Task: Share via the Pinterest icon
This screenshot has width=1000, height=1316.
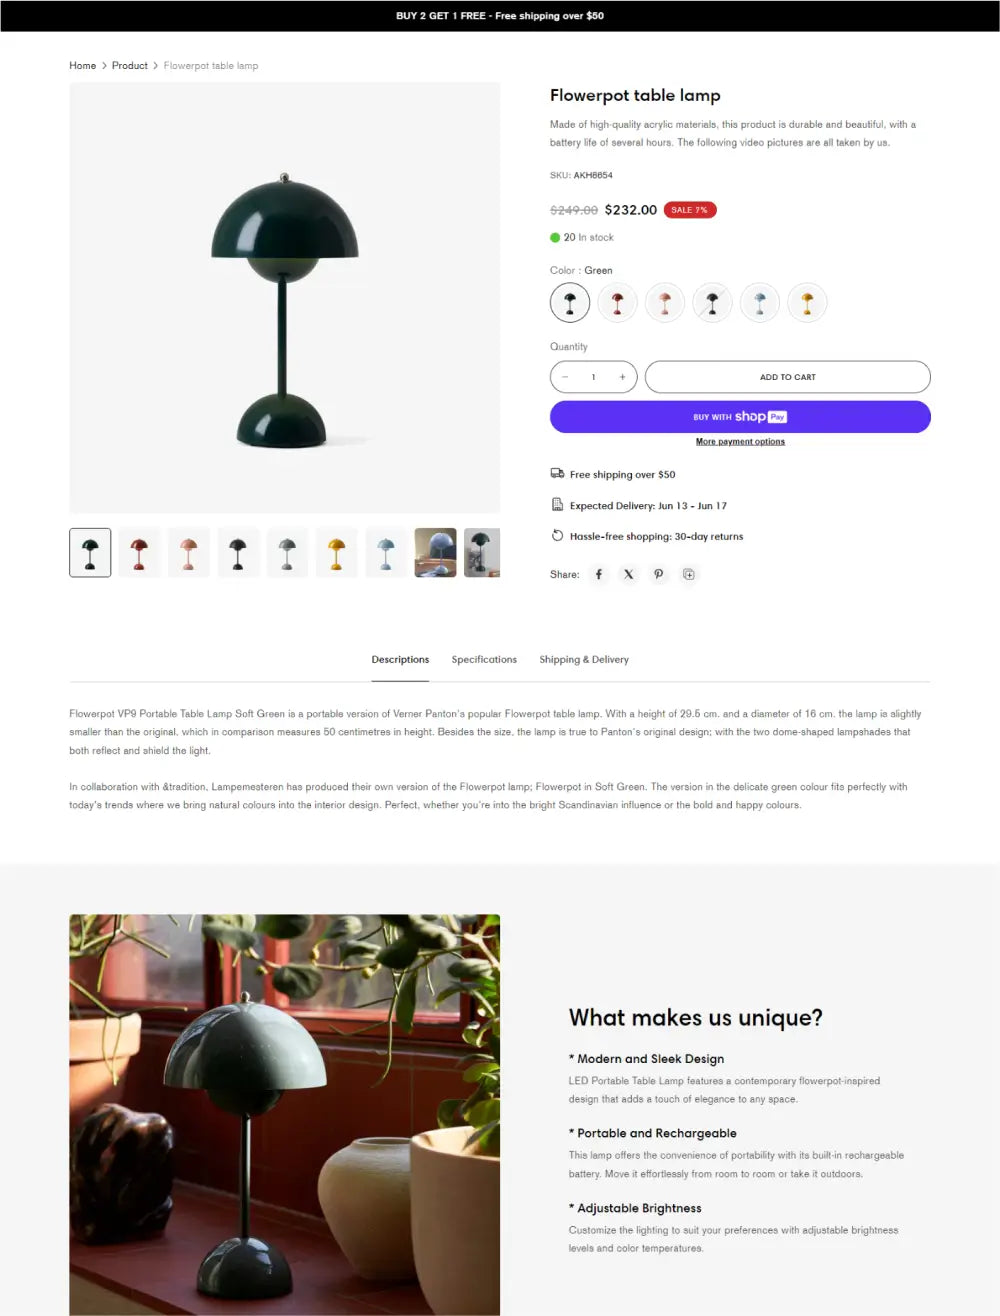Action: tap(659, 574)
